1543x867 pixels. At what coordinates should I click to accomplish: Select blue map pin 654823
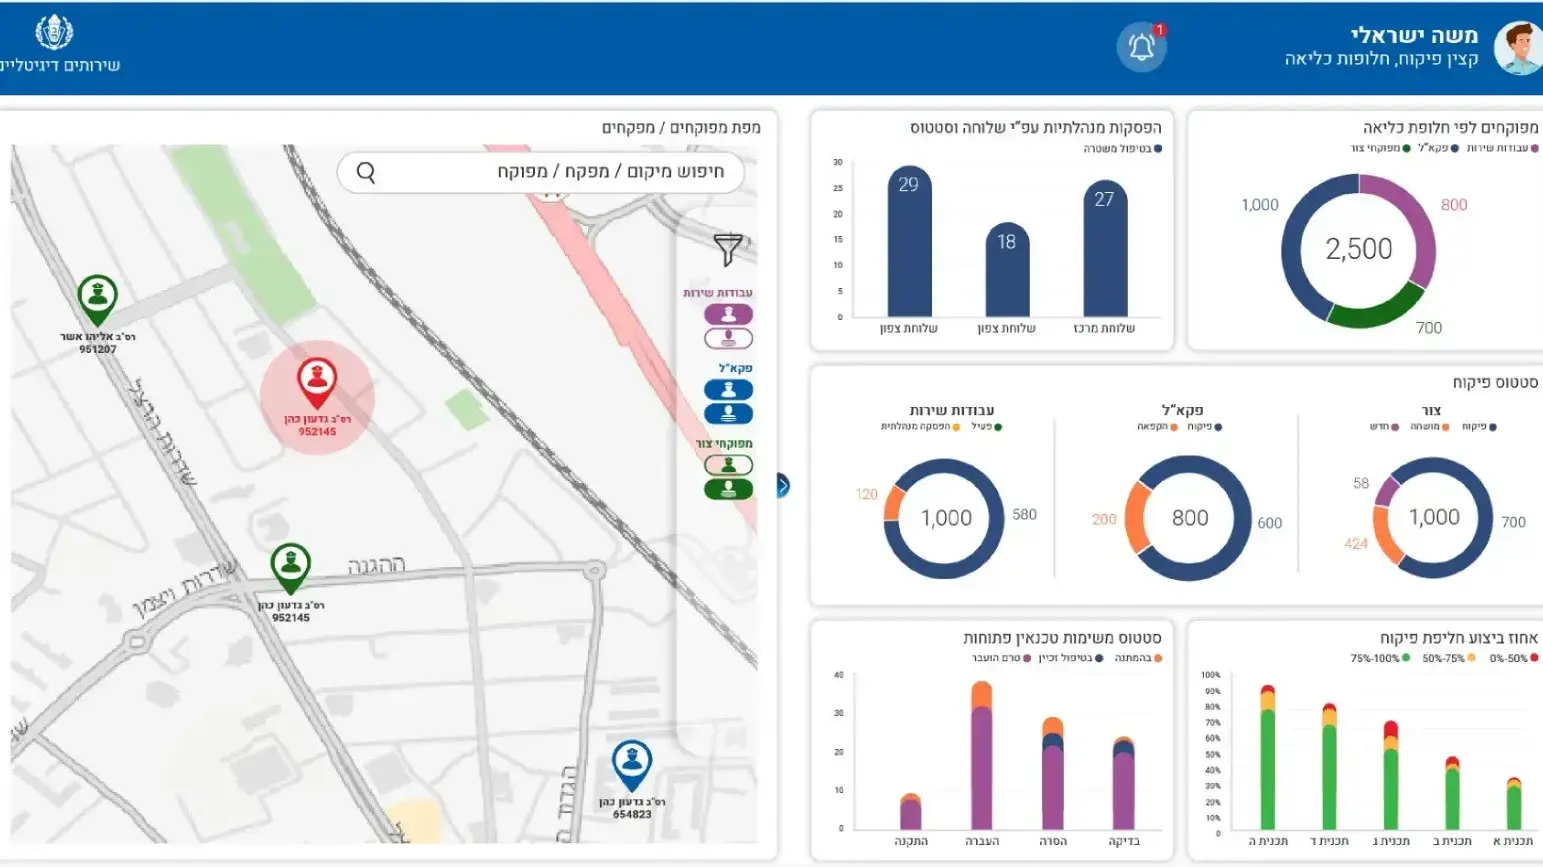(x=632, y=766)
